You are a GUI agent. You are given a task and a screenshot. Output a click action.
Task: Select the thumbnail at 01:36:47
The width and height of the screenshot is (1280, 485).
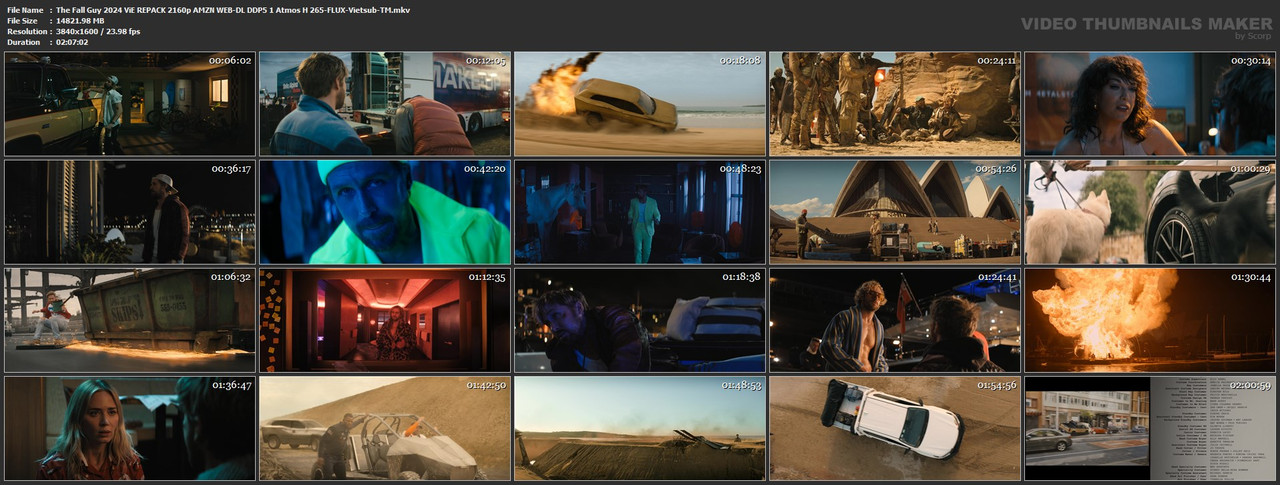[130, 428]
